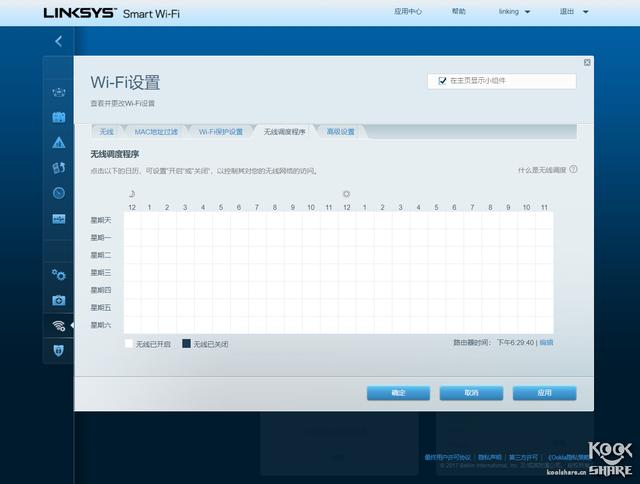
Task: Click the 星期天 12 AM schedule cell
Action: pos(132,220)
